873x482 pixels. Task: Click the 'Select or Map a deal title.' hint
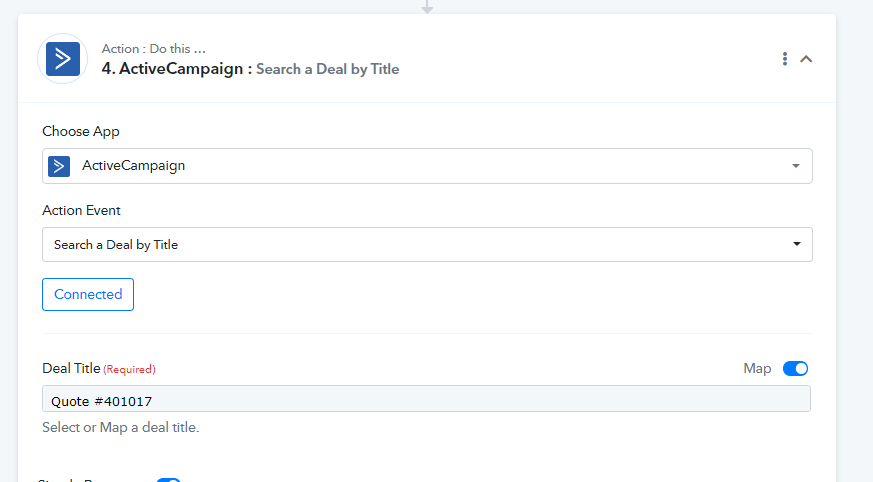[x=120, y=427]
